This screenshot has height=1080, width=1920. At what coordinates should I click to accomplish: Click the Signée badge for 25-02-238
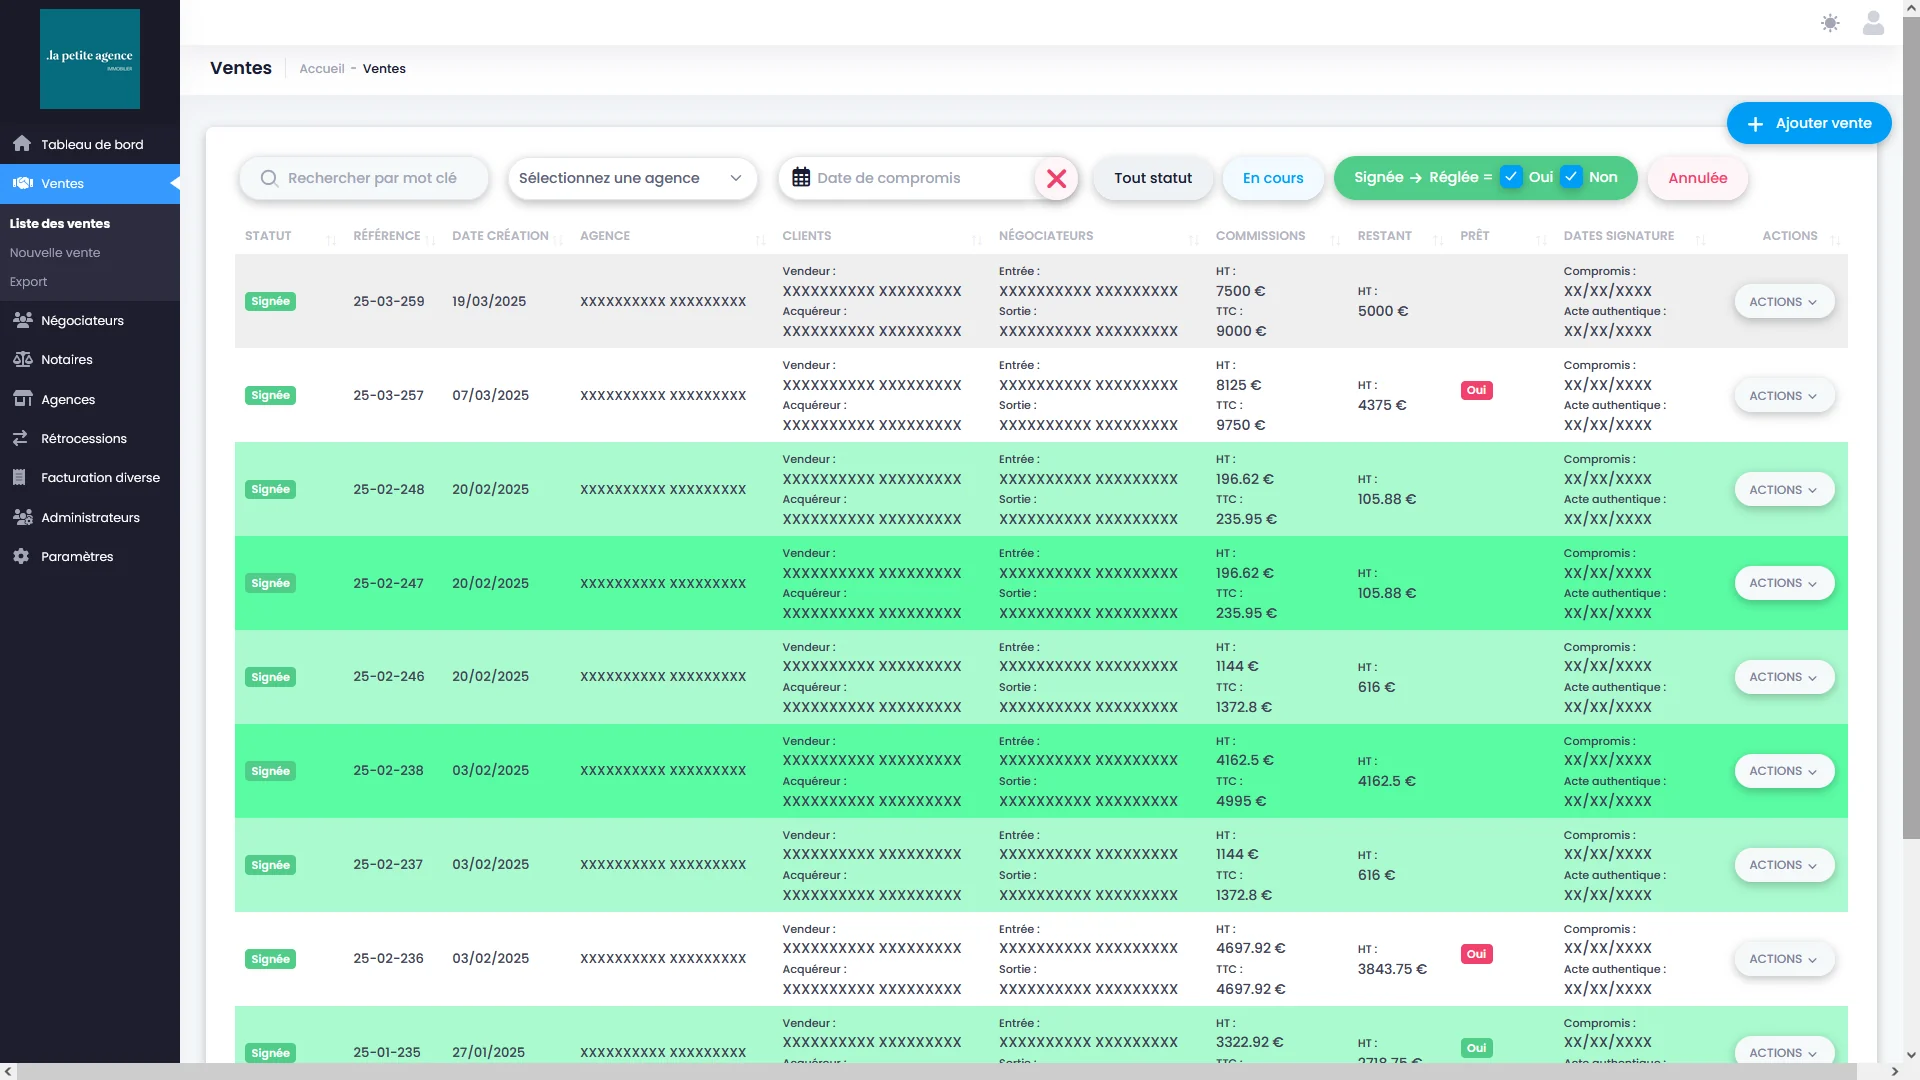(x=270, y=771)
